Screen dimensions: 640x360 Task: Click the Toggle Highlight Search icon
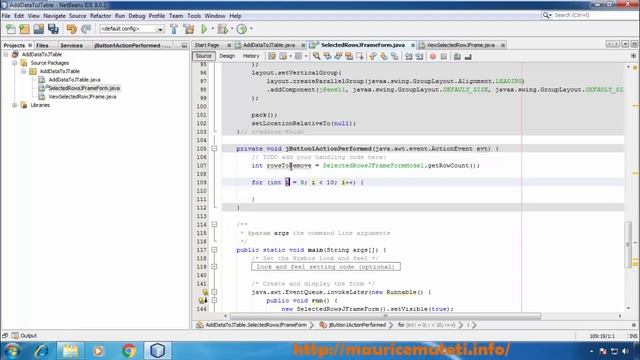[x=349, y=56]
